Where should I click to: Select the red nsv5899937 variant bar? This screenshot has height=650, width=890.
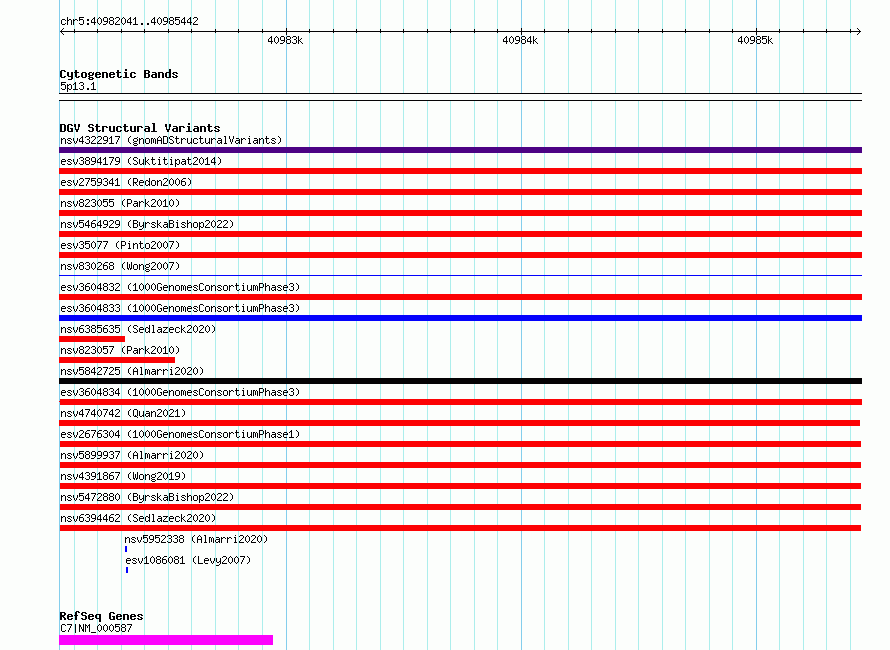[x=460, y=465]
